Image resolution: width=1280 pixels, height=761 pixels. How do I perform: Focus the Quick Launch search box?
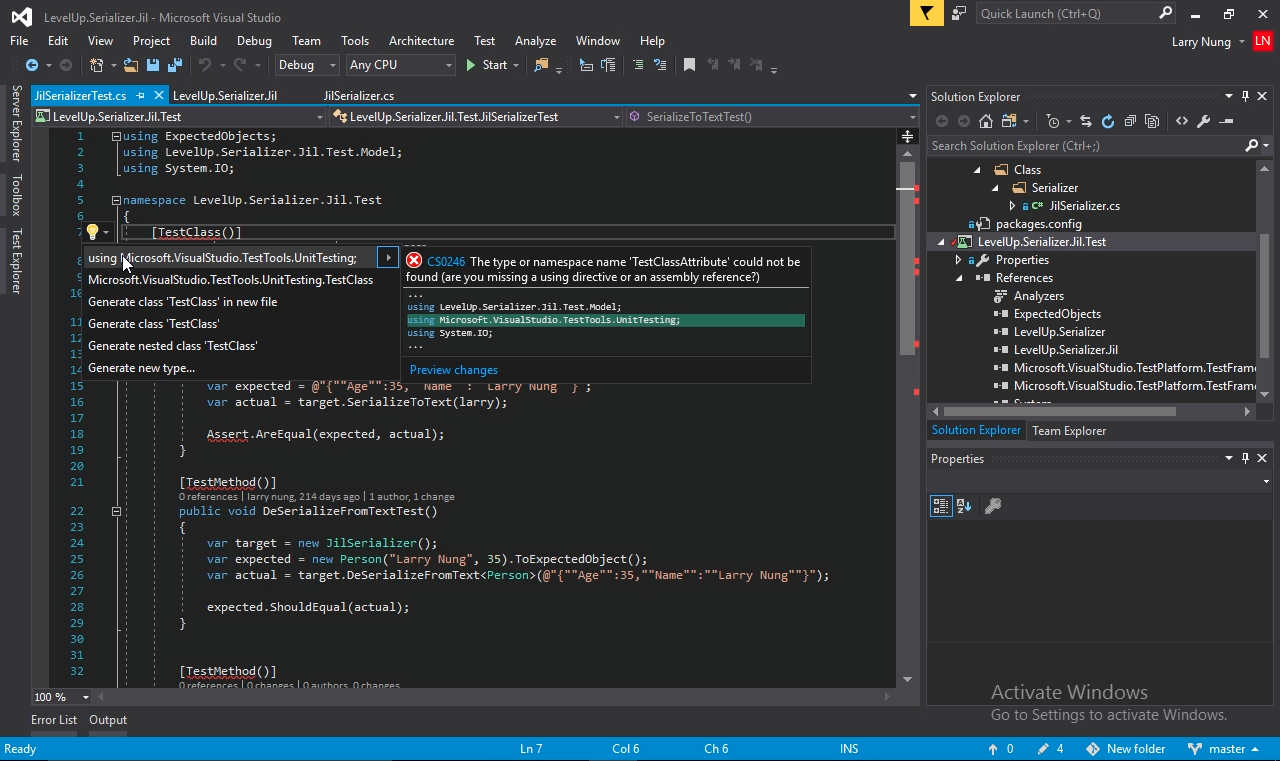coord(1075,14)
